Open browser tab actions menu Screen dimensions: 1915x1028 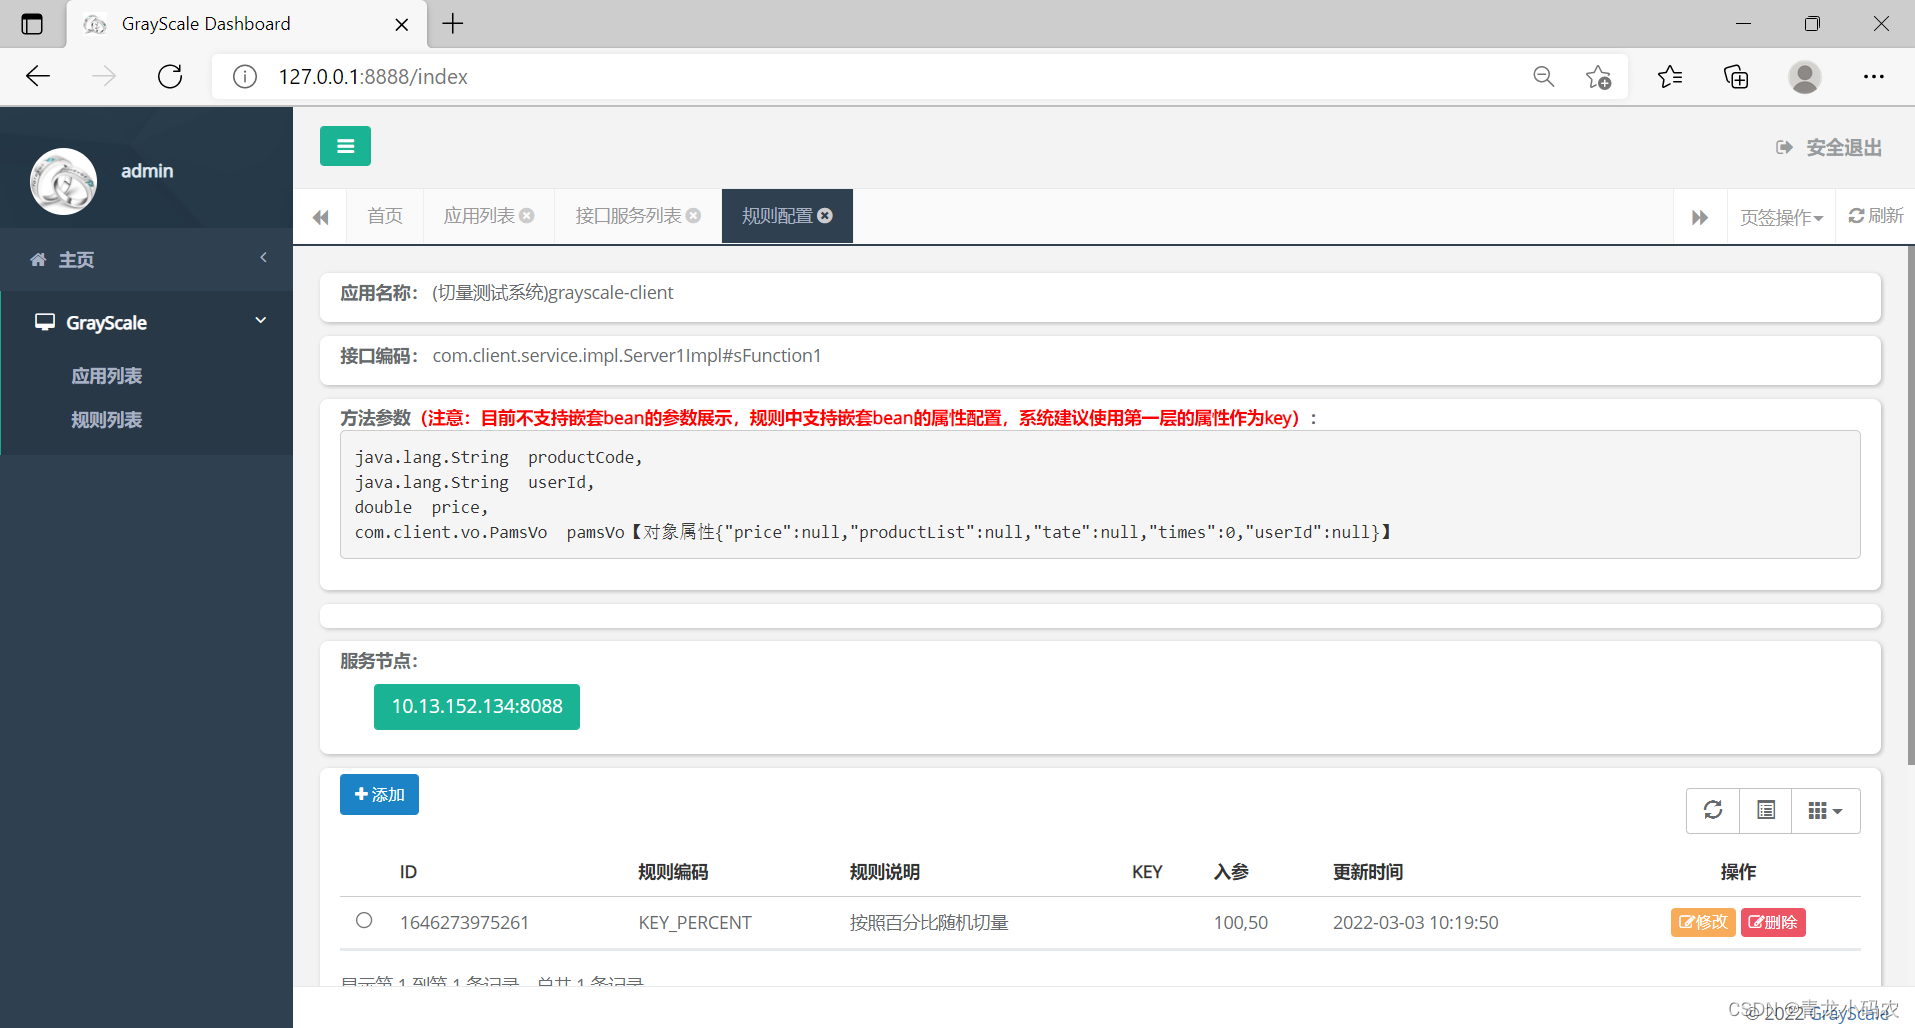click(32, 24)
